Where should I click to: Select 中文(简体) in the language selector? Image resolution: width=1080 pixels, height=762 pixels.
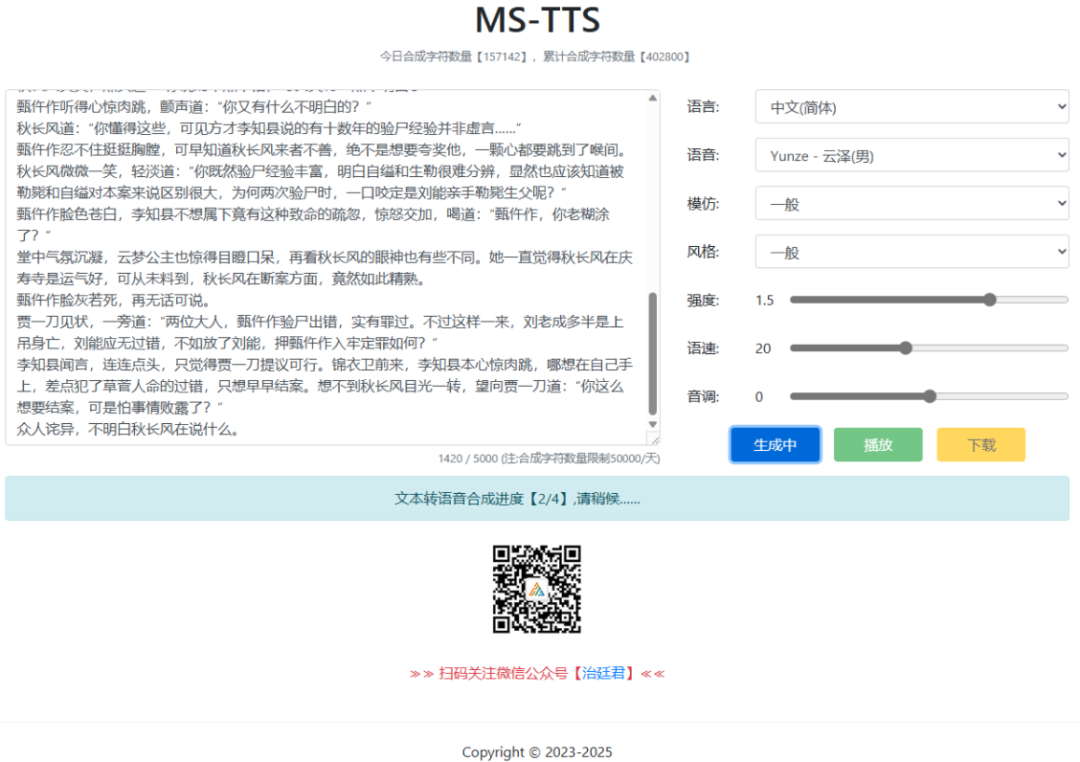tap(910, 106)
